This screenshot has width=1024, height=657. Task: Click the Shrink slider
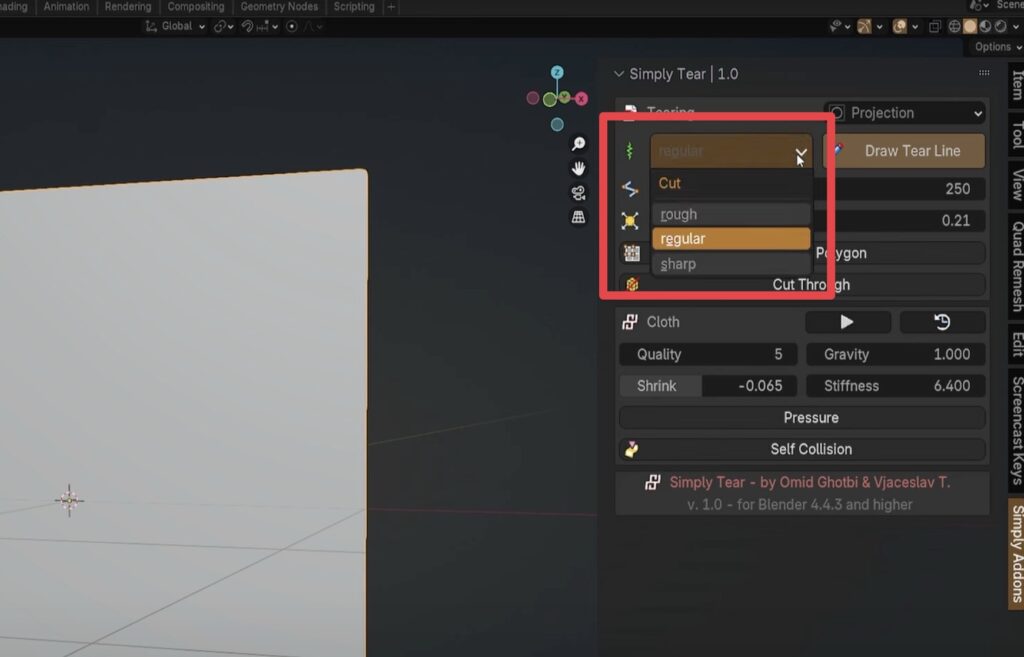point(708,386)
